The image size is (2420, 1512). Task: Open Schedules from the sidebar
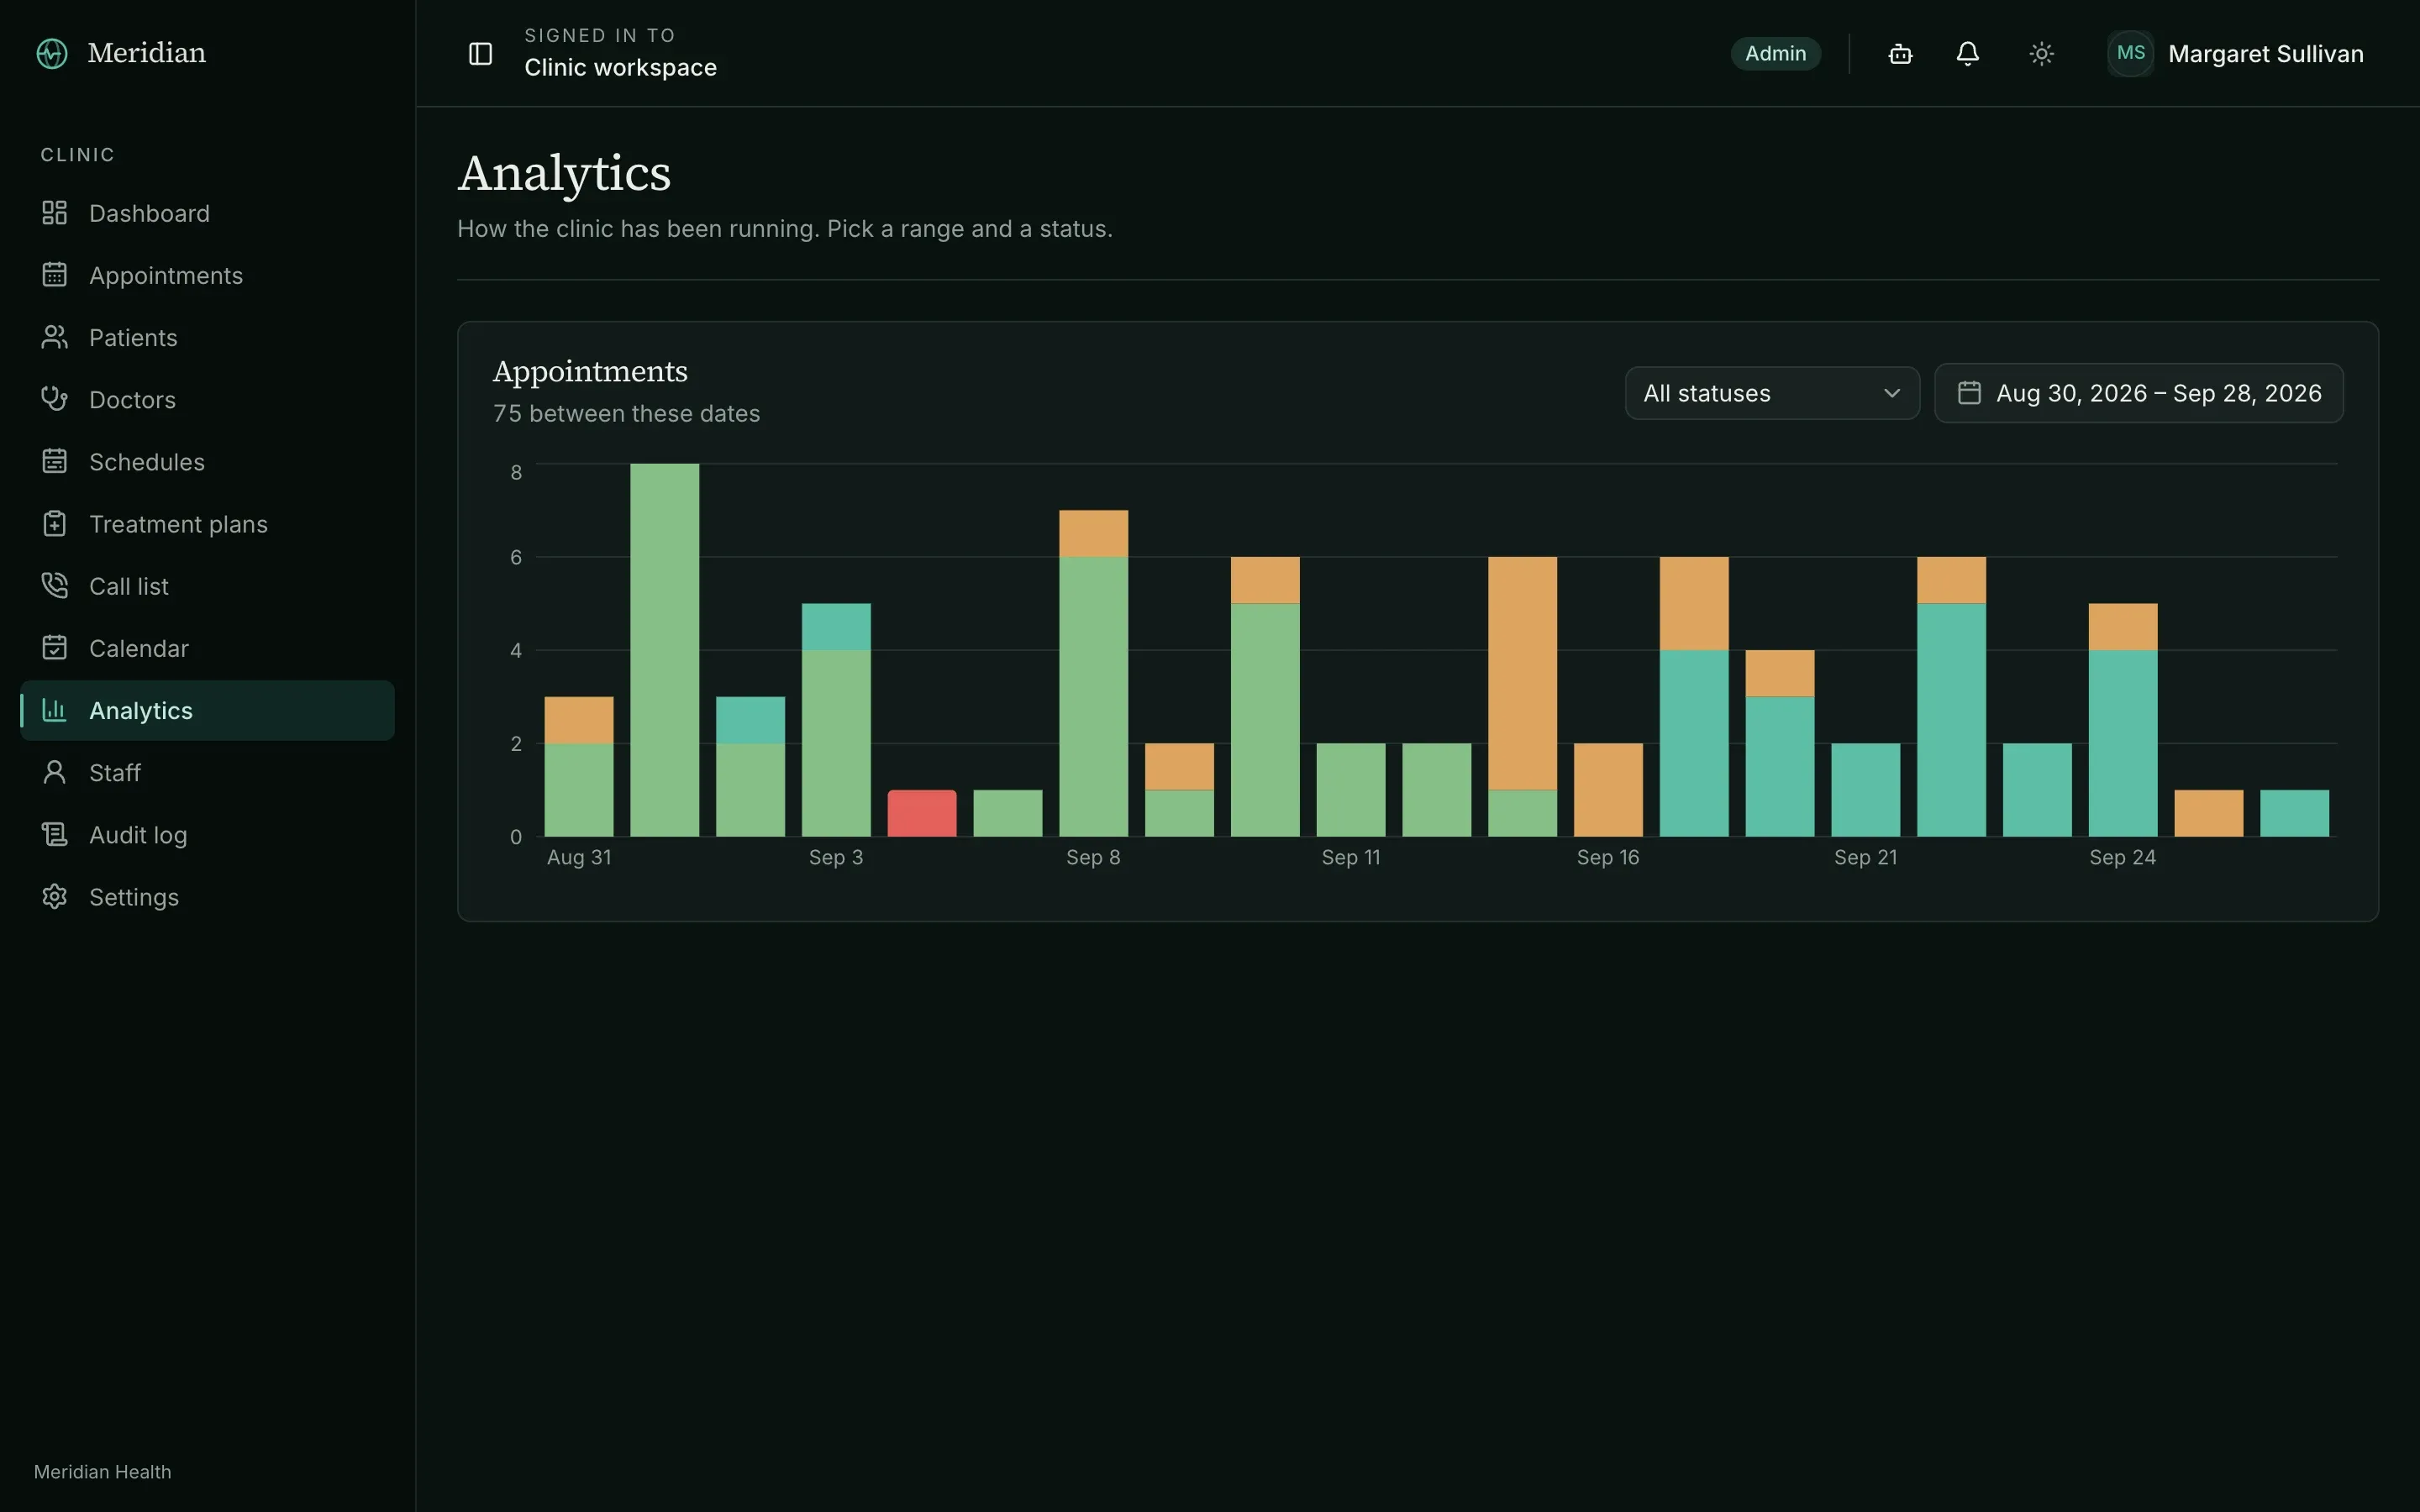tap(207, 461)
